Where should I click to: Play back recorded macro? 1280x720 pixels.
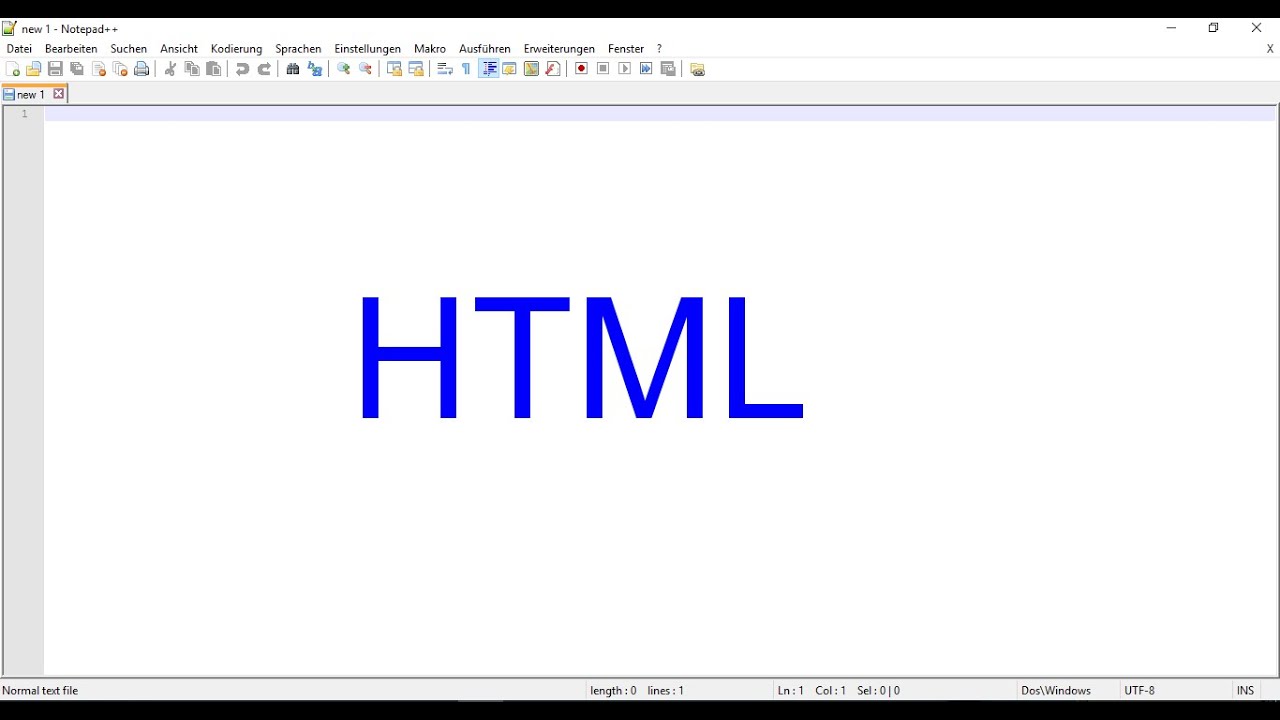coord(625,69)
